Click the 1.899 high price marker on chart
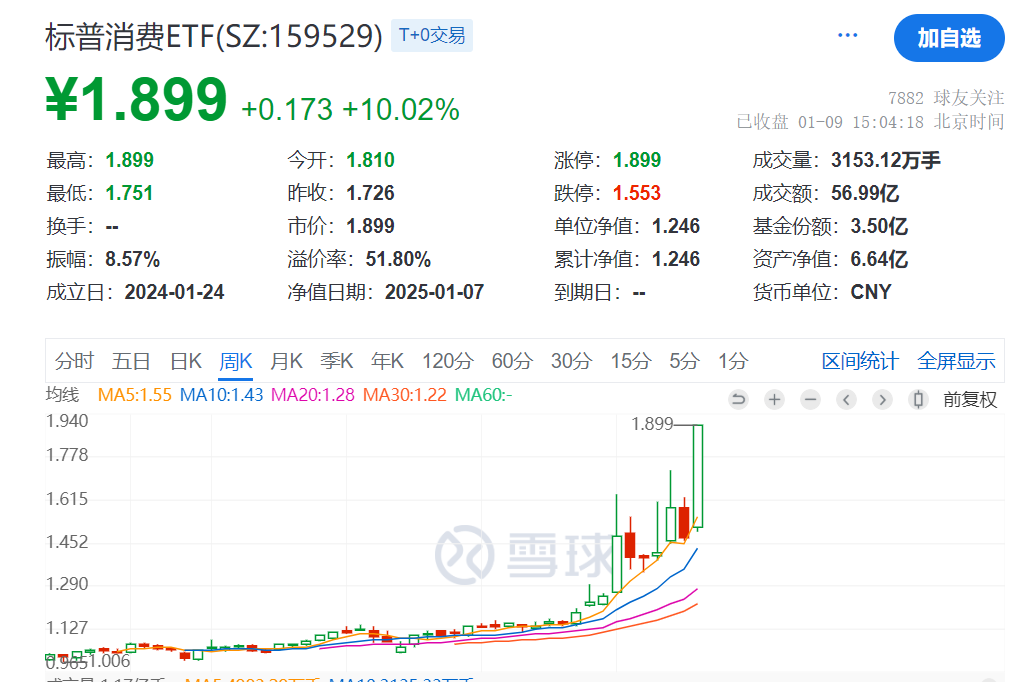This screenshot has width=1030, height=682. click(x=652, y=424)
